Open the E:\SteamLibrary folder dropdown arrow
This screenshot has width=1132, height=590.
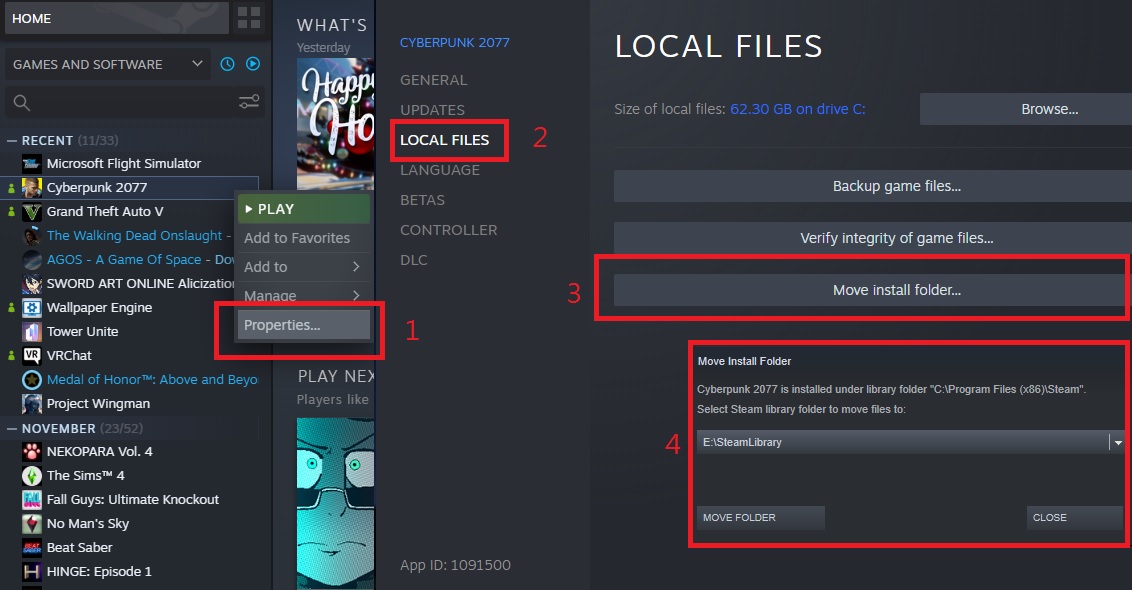1118,442
